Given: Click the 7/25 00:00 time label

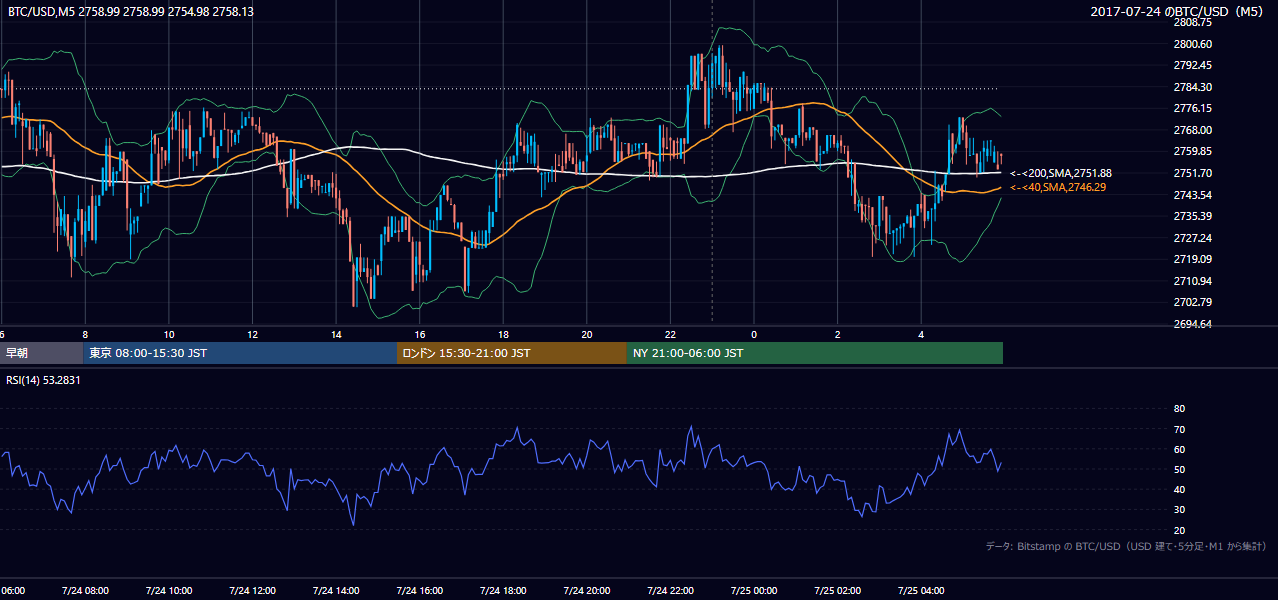Looking at the screenshot, I should (754, 590).
